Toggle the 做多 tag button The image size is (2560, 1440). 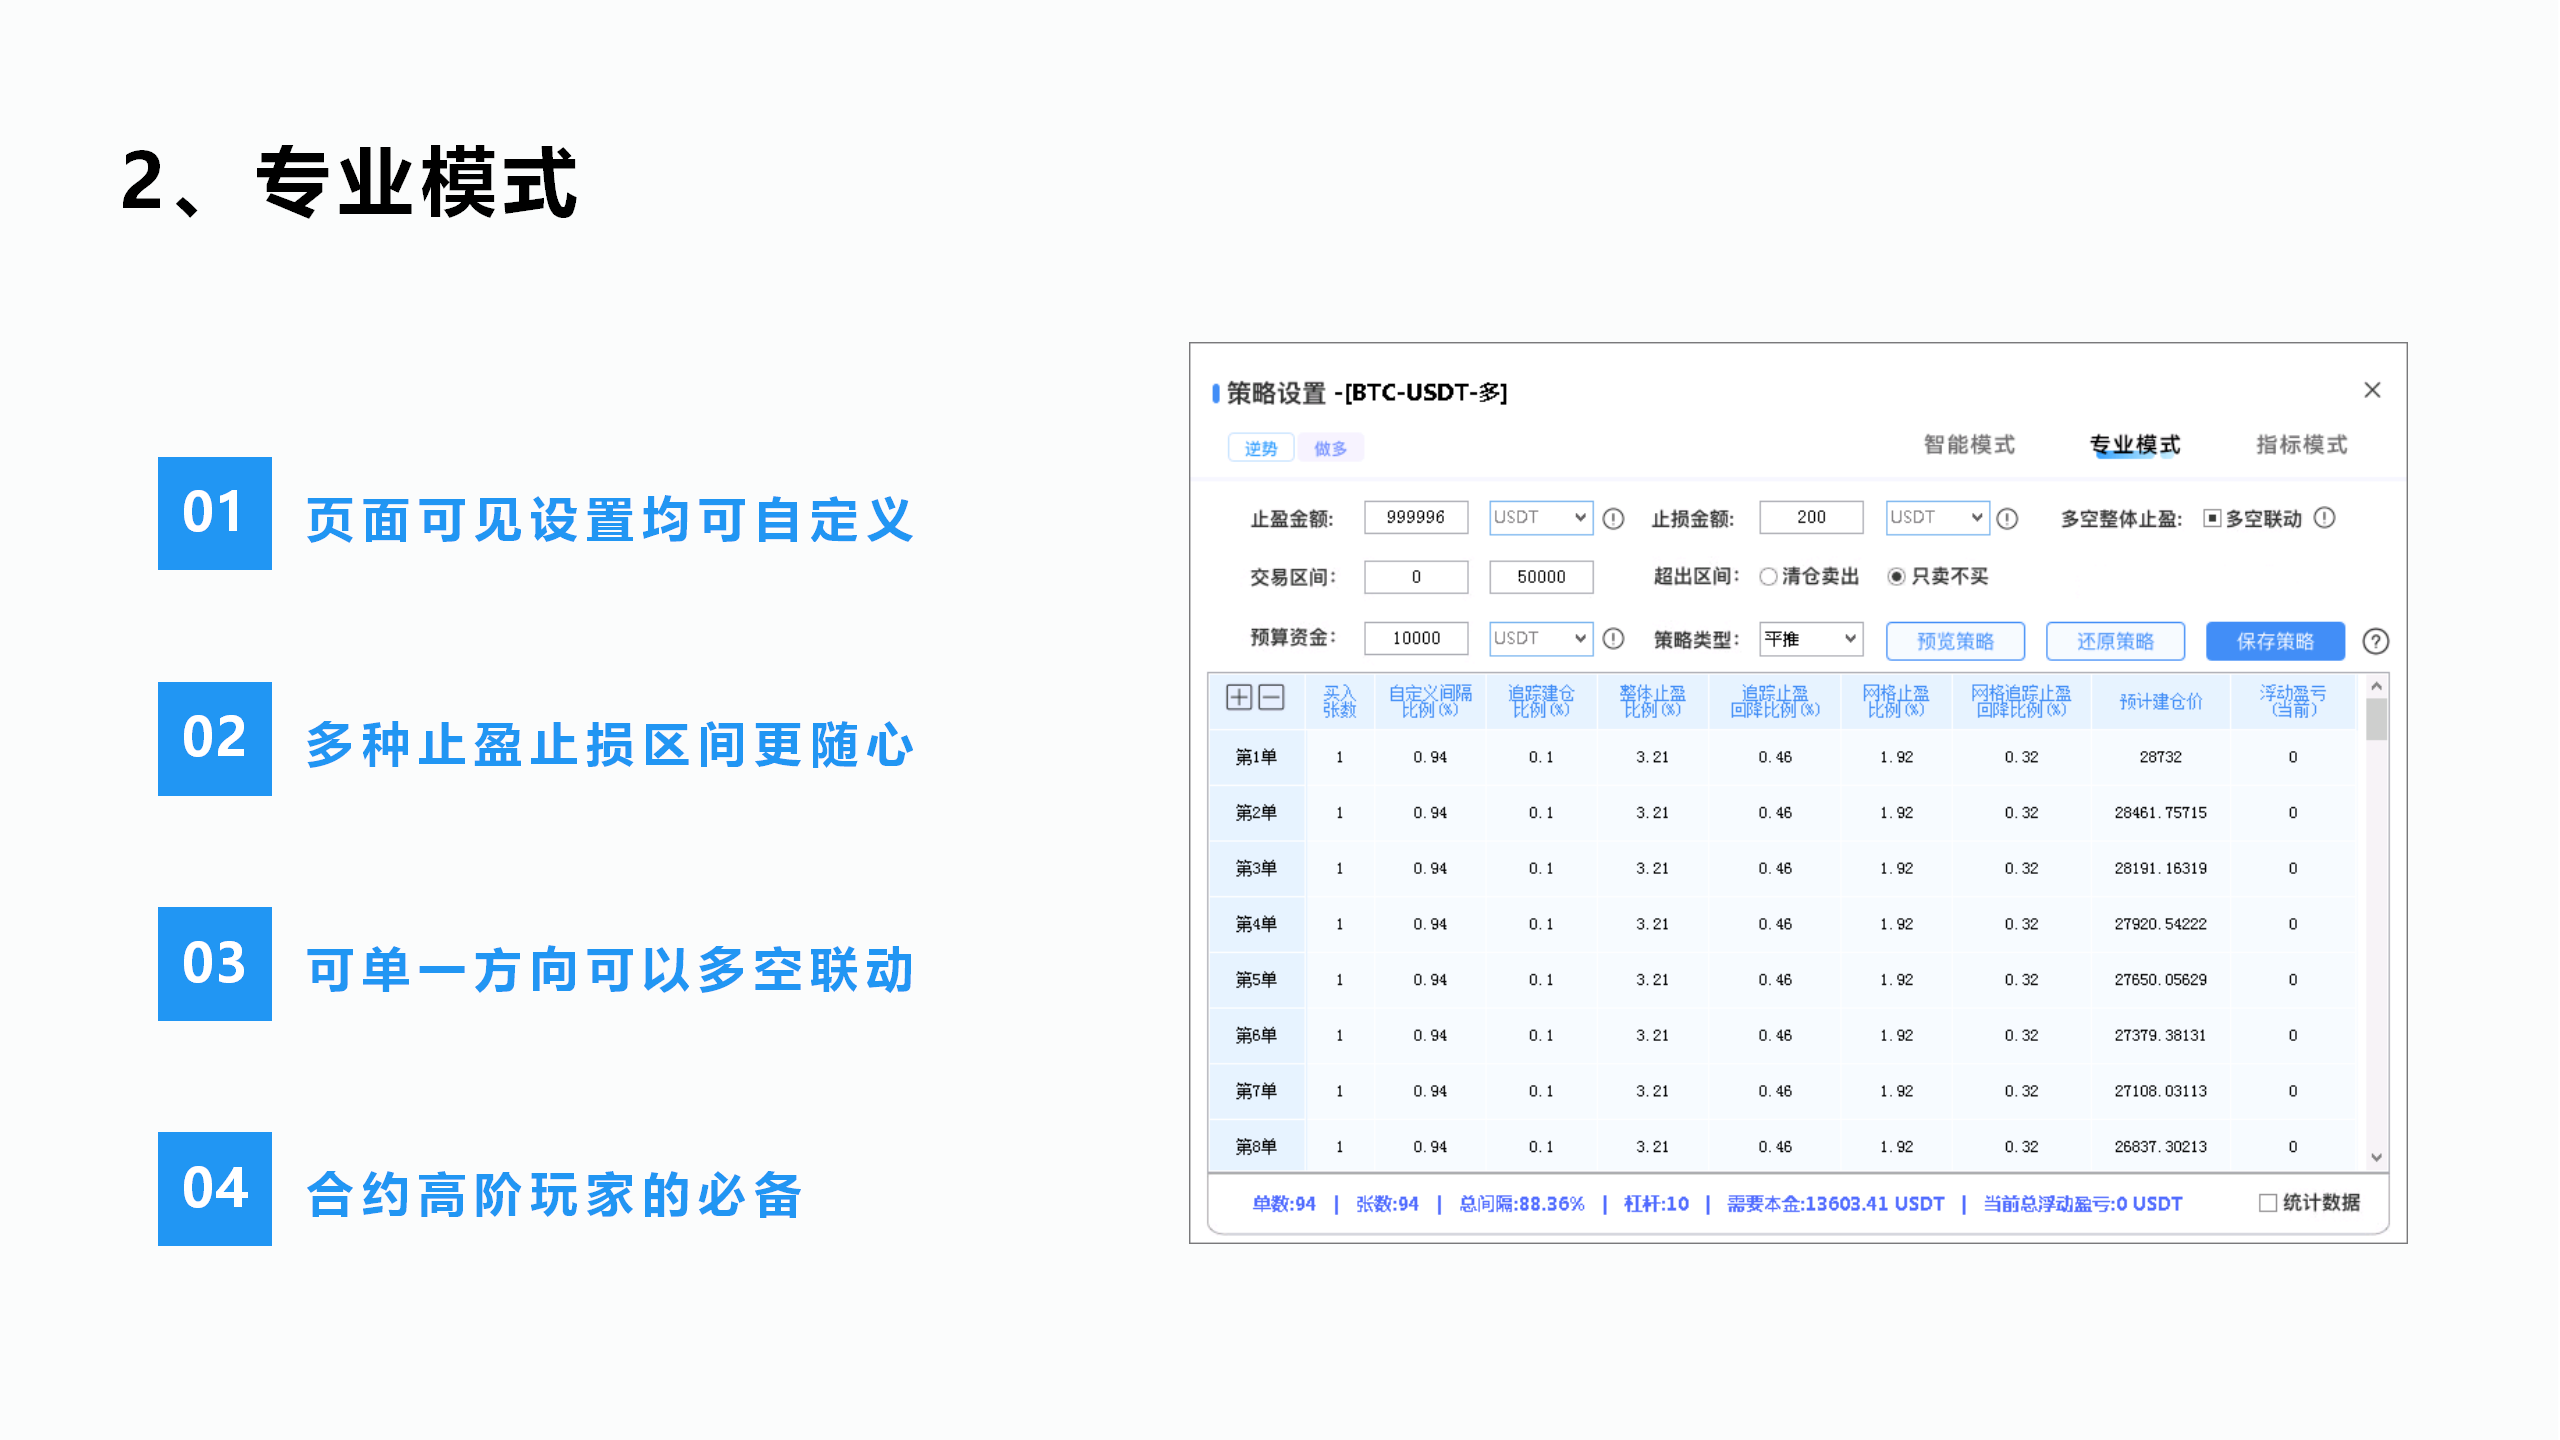click(1331, 448)
